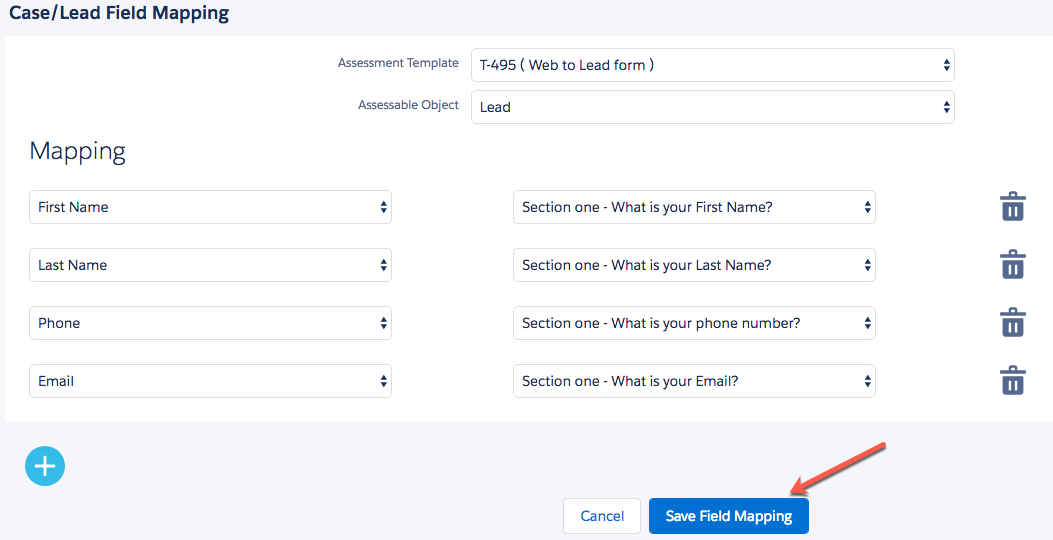Open the Email field dropdown
Viewport: 1053px width, 540px height.
pyautogui.click(x=210, y=381)
